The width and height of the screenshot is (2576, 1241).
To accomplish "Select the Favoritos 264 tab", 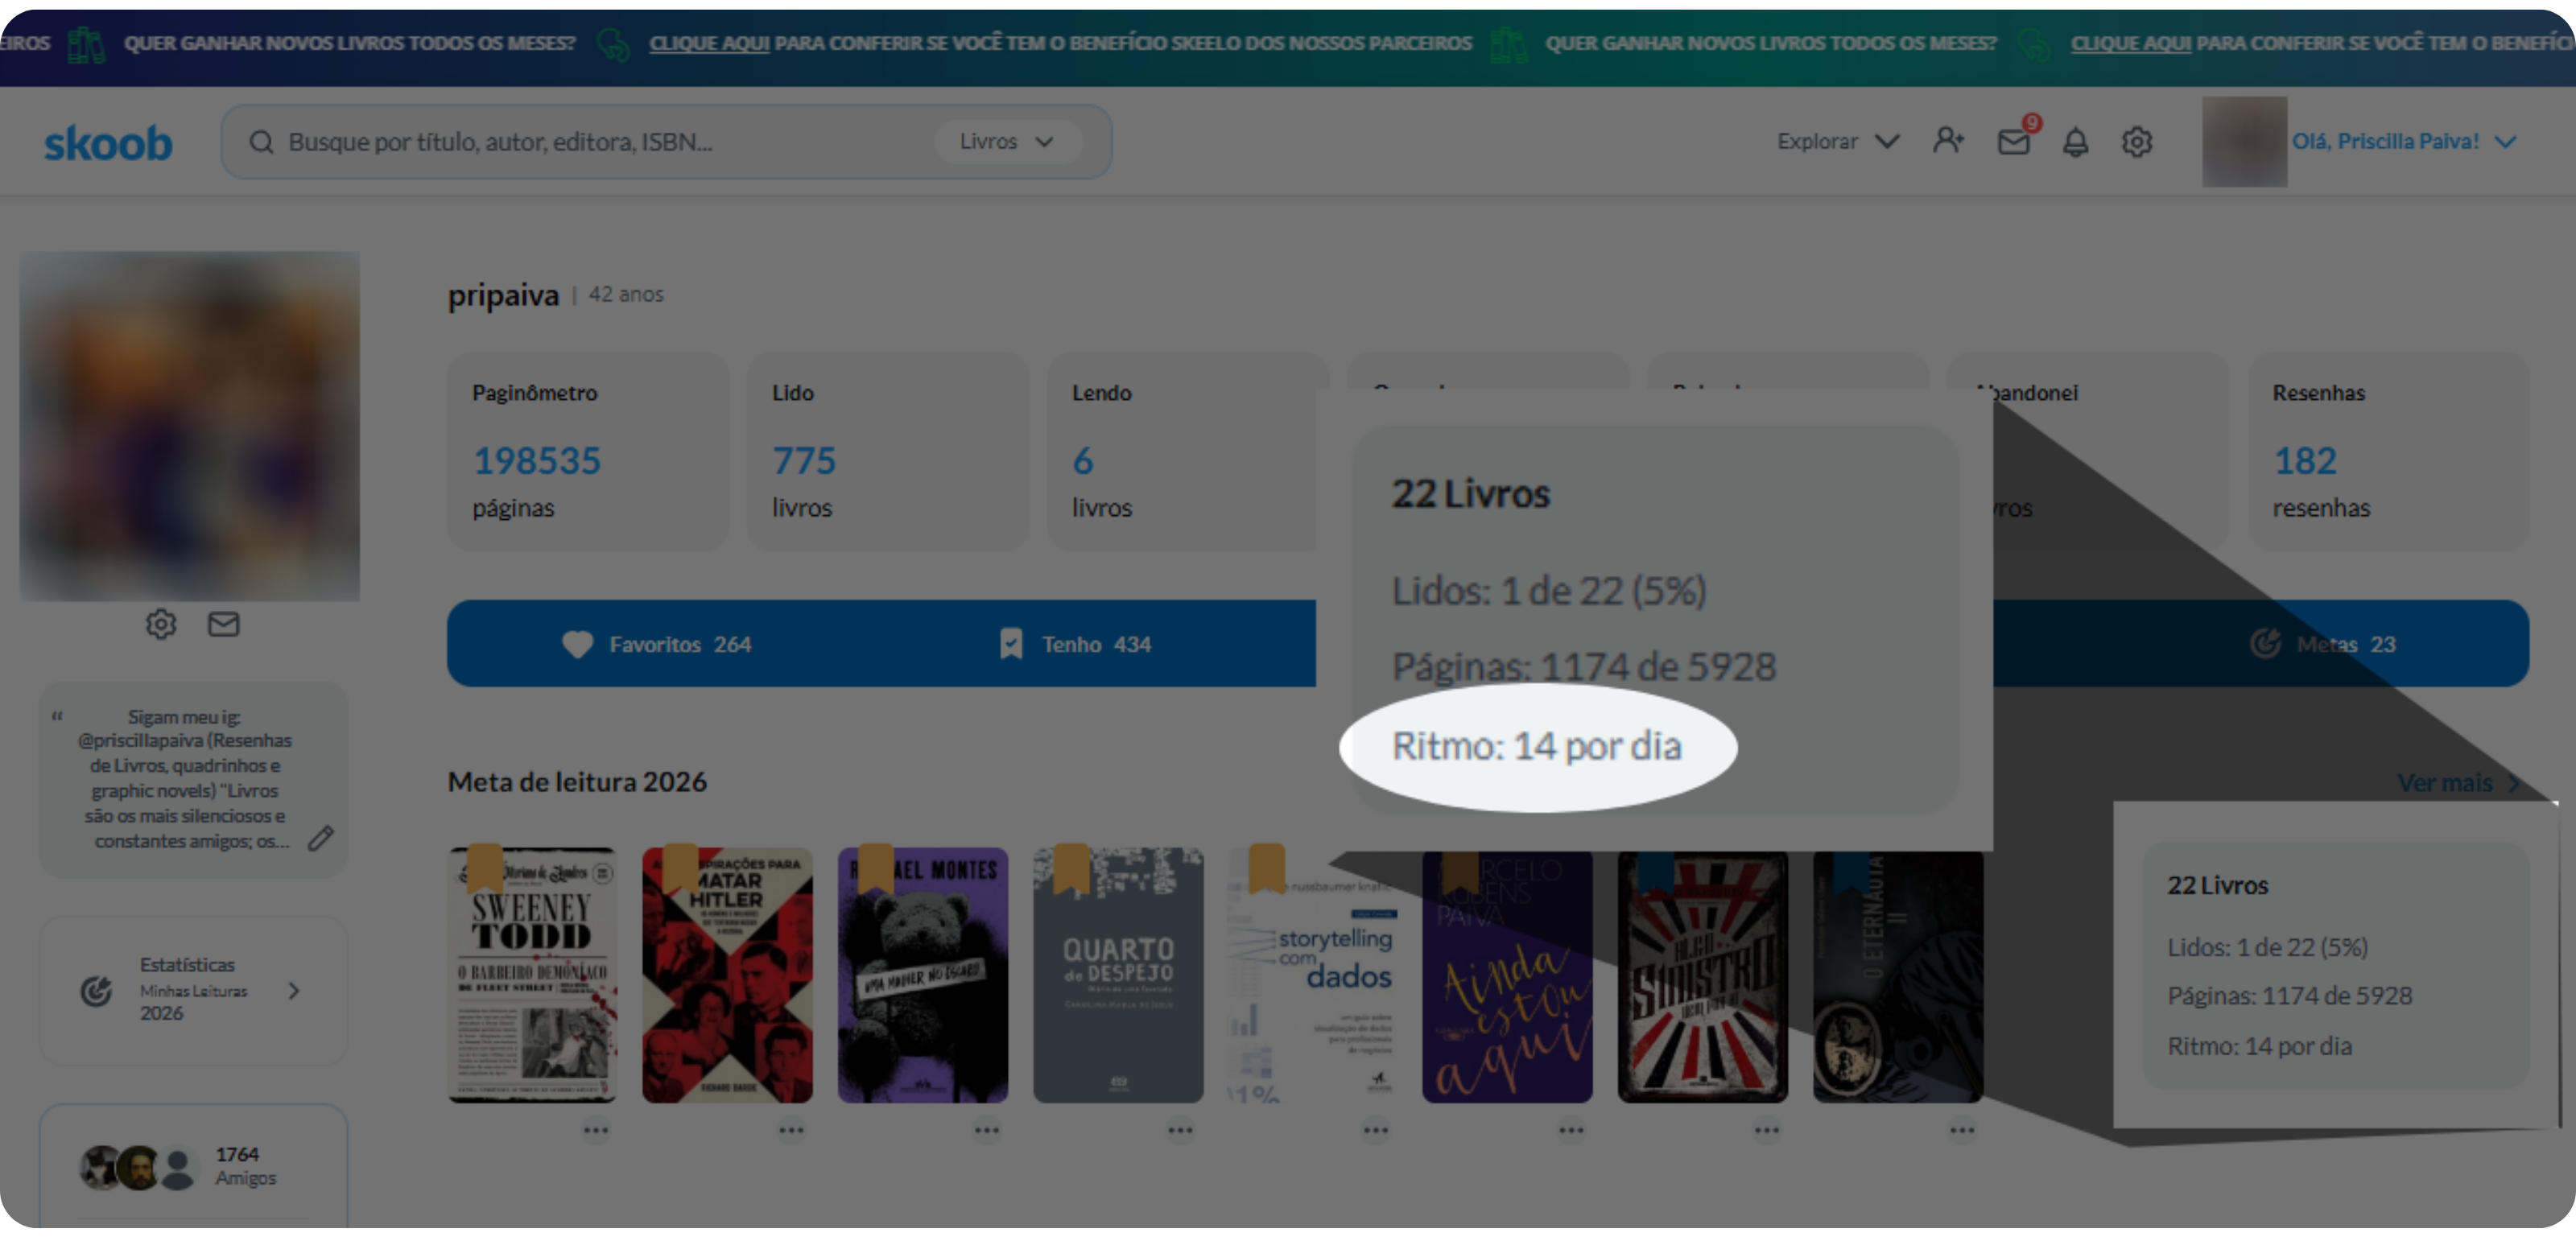I will coord(657,645).
